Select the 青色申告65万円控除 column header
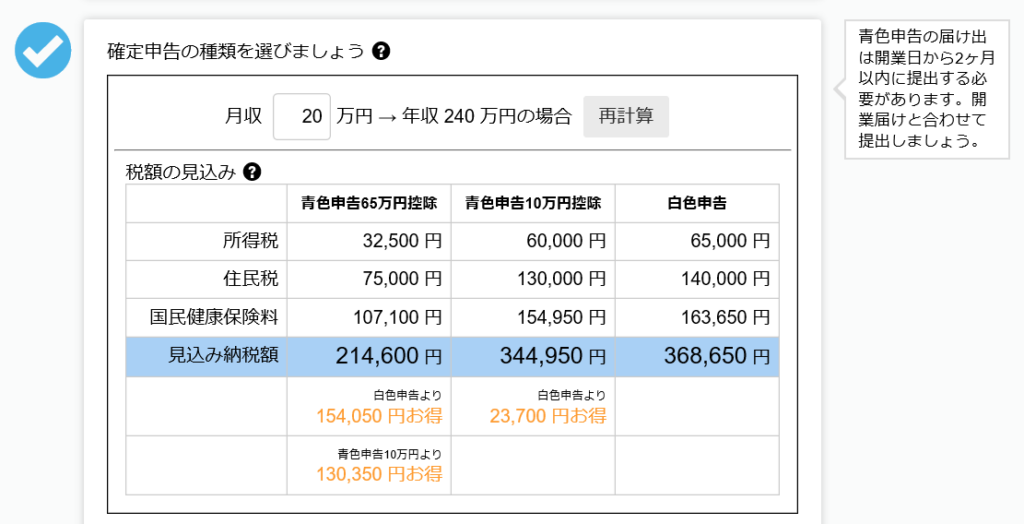 tap(369, 203)
